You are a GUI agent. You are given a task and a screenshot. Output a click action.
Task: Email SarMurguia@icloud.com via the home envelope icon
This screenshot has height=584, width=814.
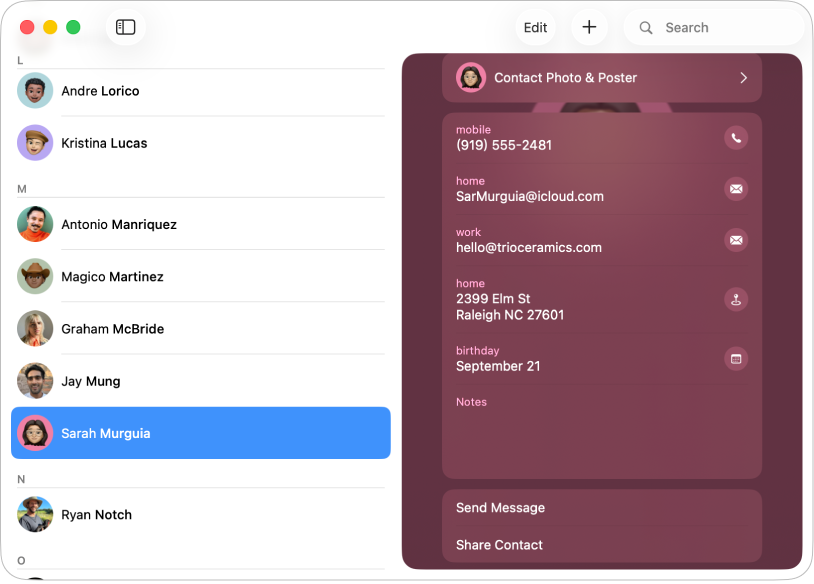(736, 189)
